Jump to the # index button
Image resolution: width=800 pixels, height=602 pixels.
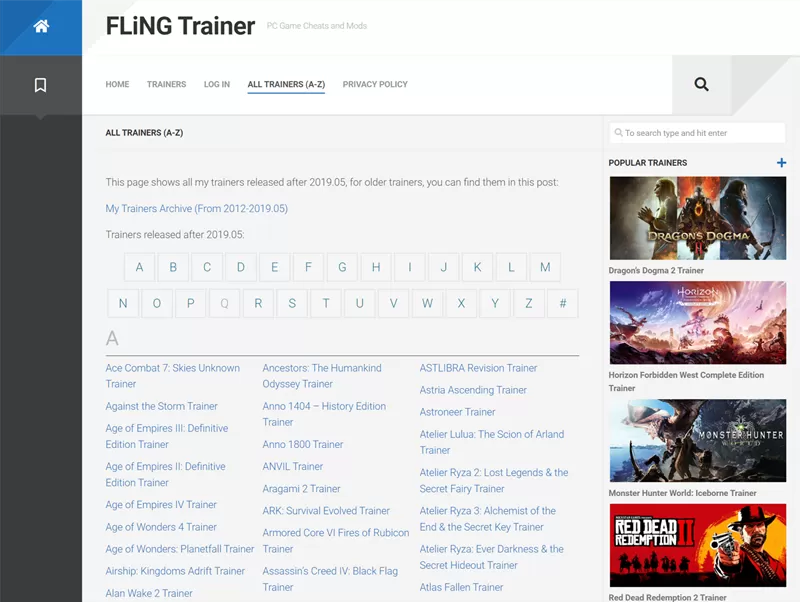[563, 304]
